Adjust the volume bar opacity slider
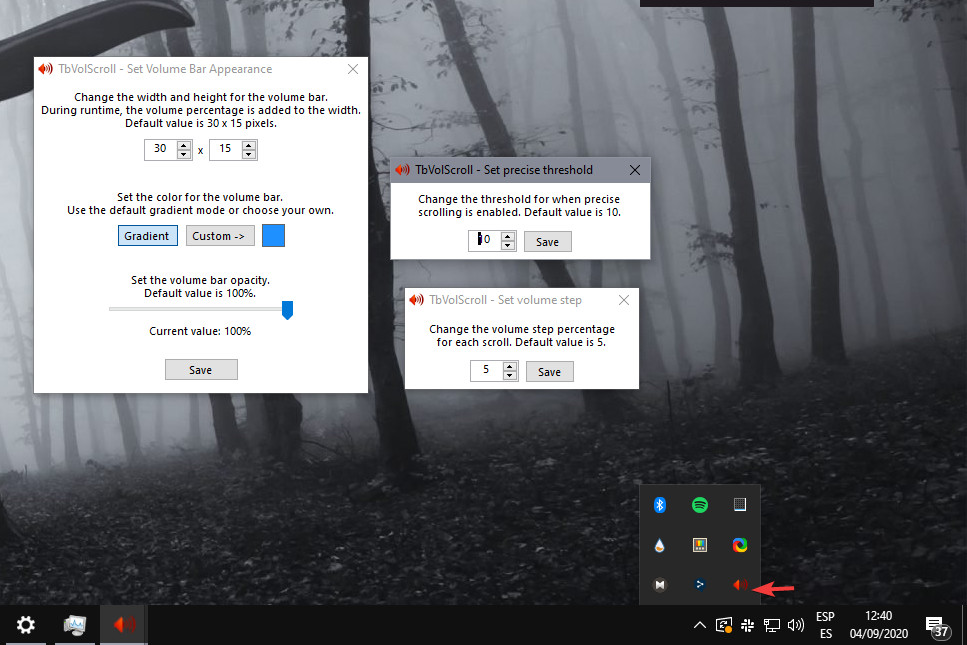The height and width of the screenshot is (645, 967). coord(287,310)
